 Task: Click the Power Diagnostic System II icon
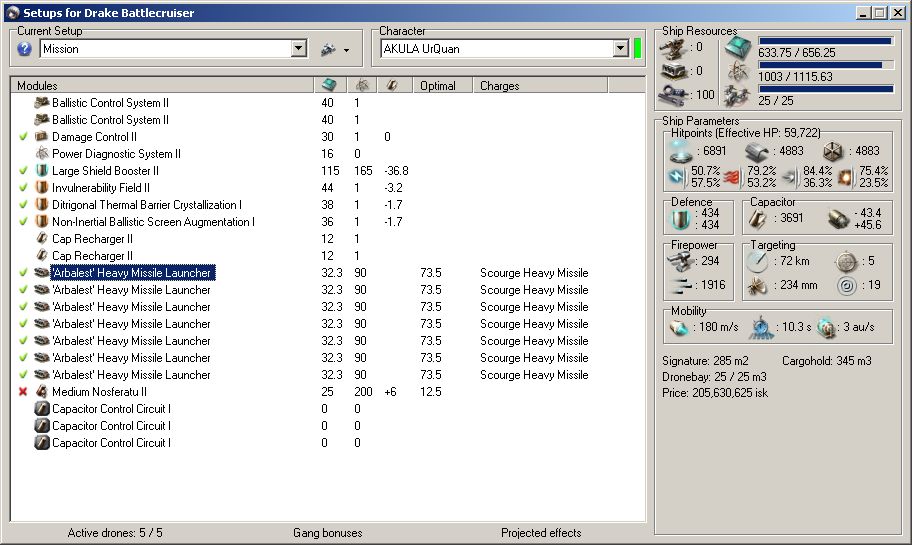(41, 154)
